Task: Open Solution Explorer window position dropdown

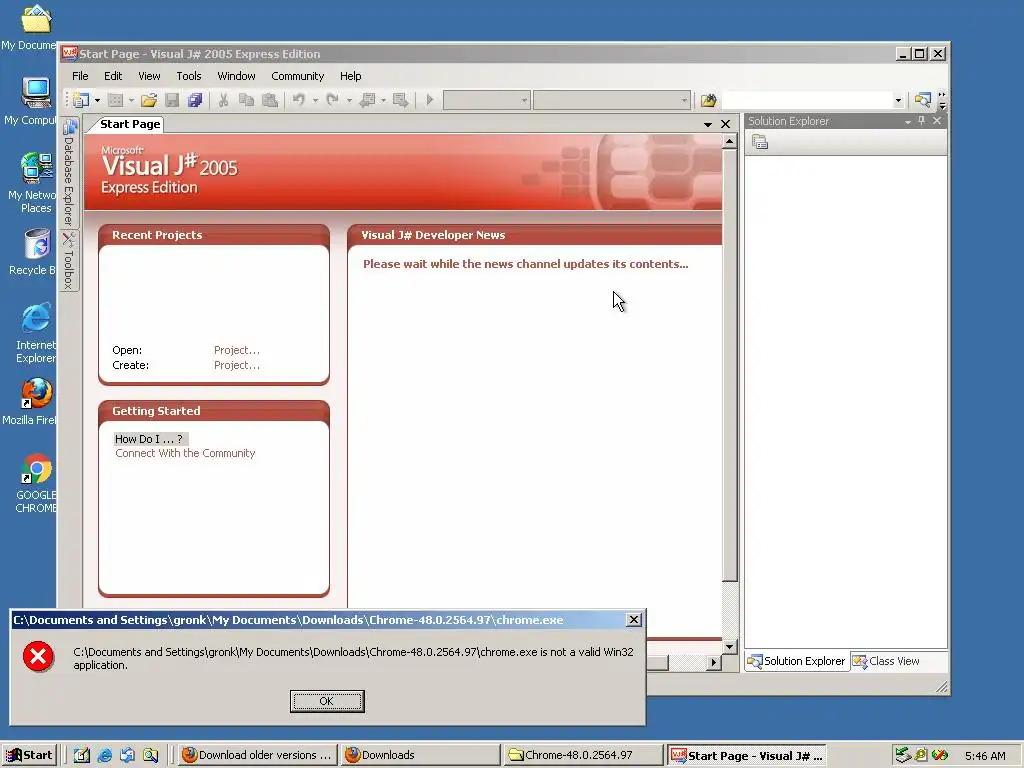Action: pyautogui.click(x=908, y=121)
